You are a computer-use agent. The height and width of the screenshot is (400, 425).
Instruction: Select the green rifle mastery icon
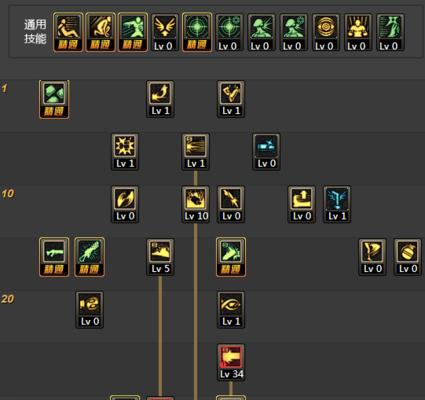[x=54, y=257]
